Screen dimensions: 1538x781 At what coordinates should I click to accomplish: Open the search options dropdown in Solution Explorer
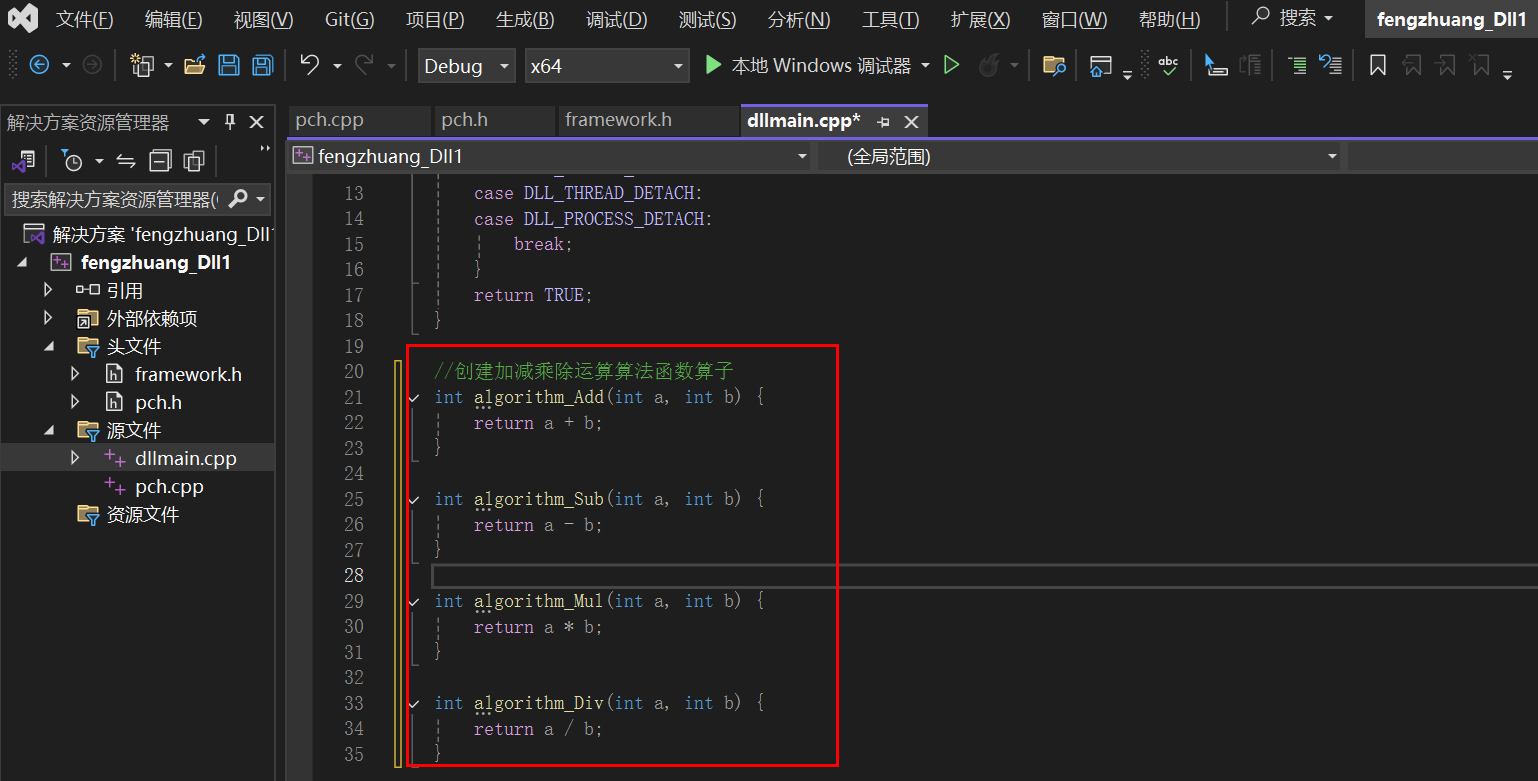261,199
